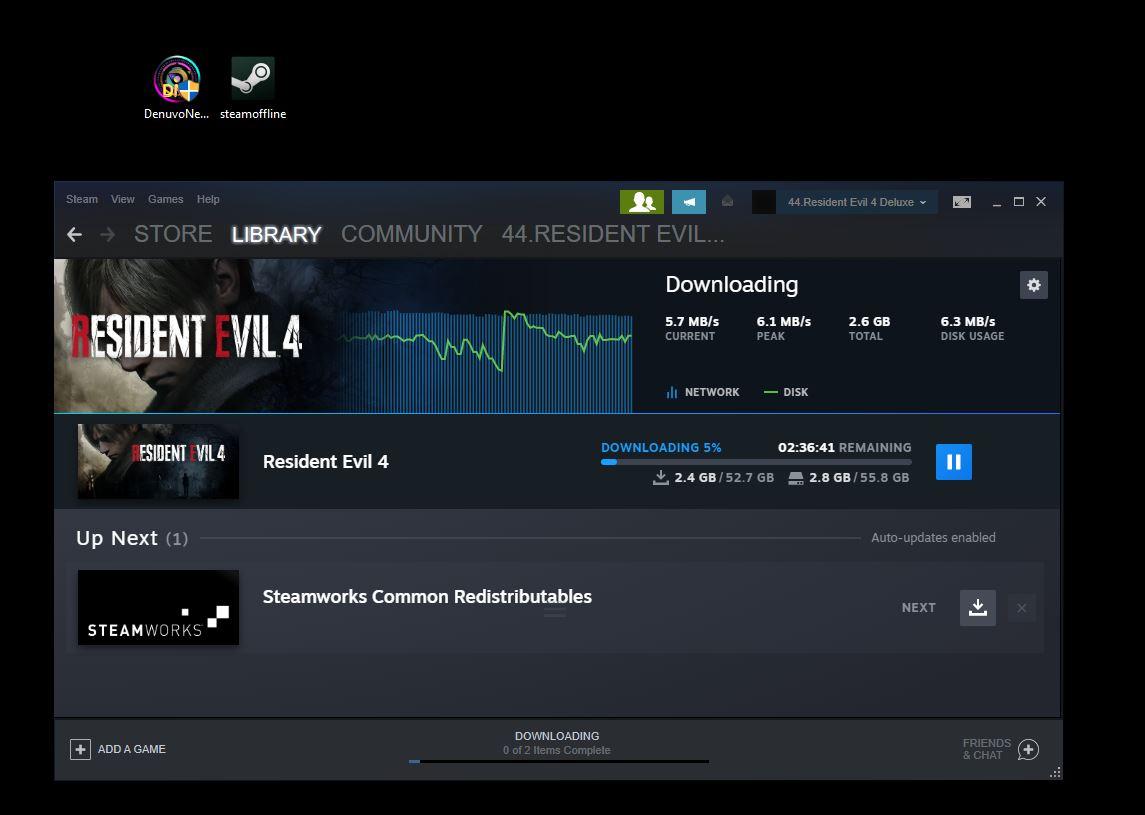Switch to the STORE tab

173,234
